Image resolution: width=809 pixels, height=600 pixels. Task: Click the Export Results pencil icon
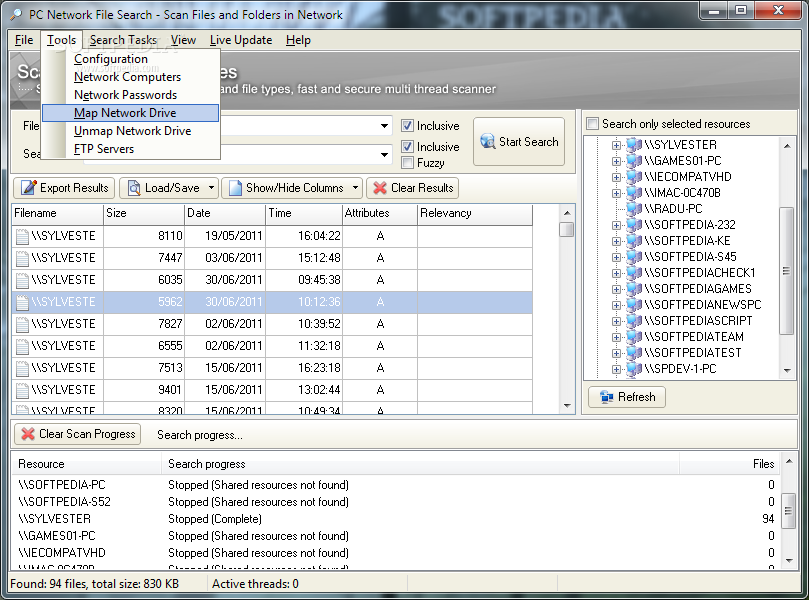pyautogui.click(x=29, y=188)
